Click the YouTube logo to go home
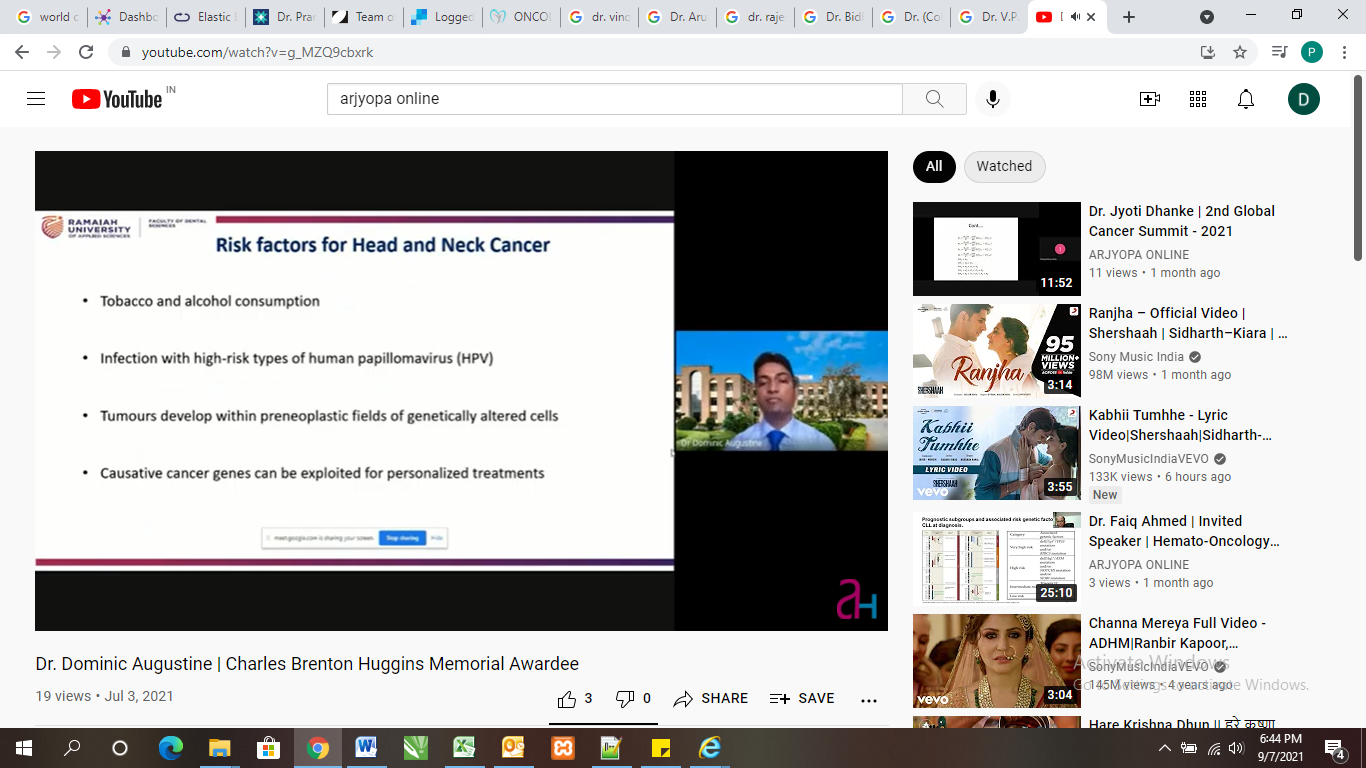1366x768 pixels. point(117,99)
